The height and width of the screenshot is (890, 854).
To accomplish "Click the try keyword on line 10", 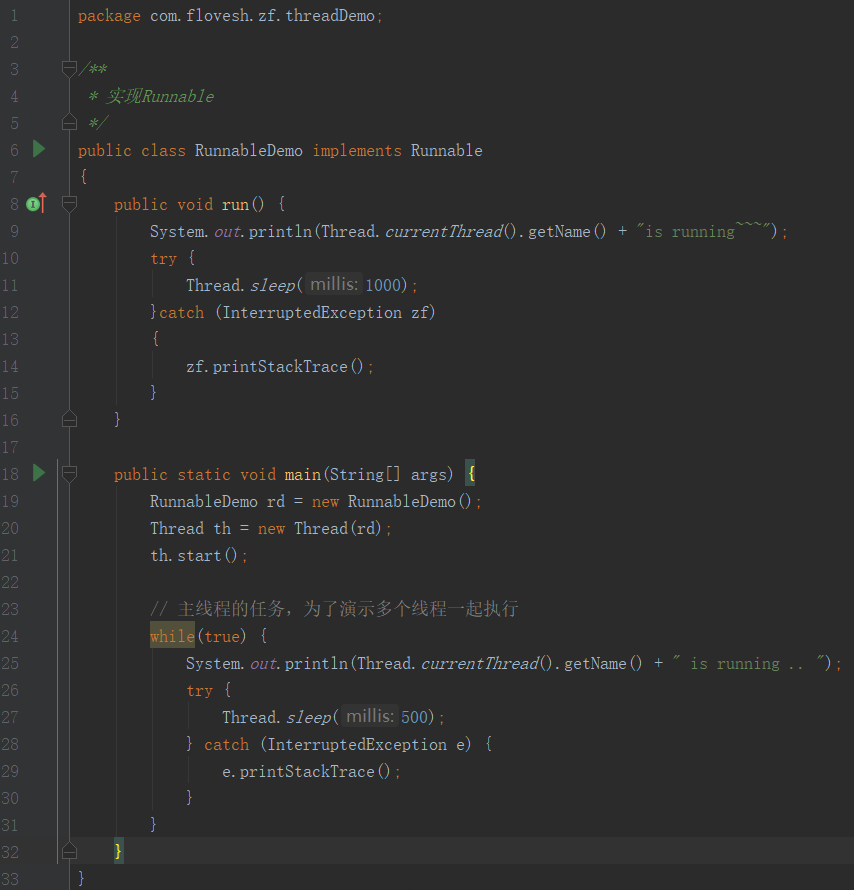I will [x=163, y=258].
